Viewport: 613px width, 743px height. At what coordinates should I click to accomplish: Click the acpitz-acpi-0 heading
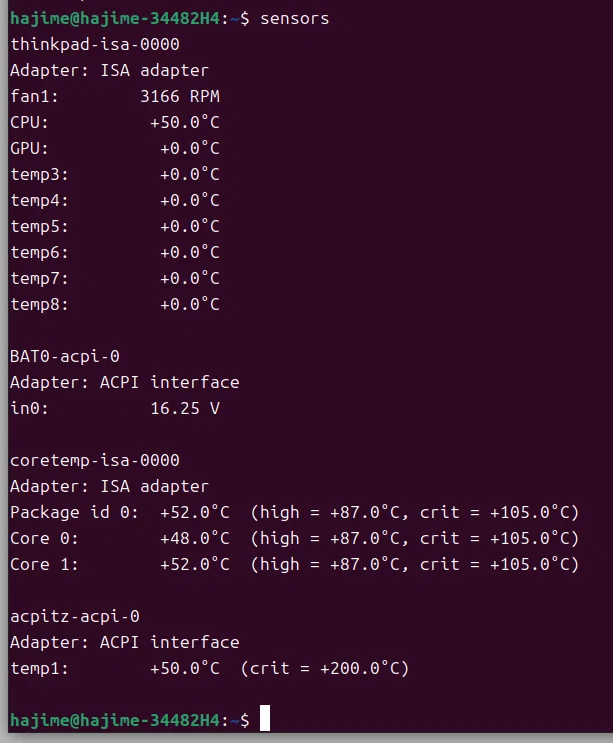[x=75, y=616]
